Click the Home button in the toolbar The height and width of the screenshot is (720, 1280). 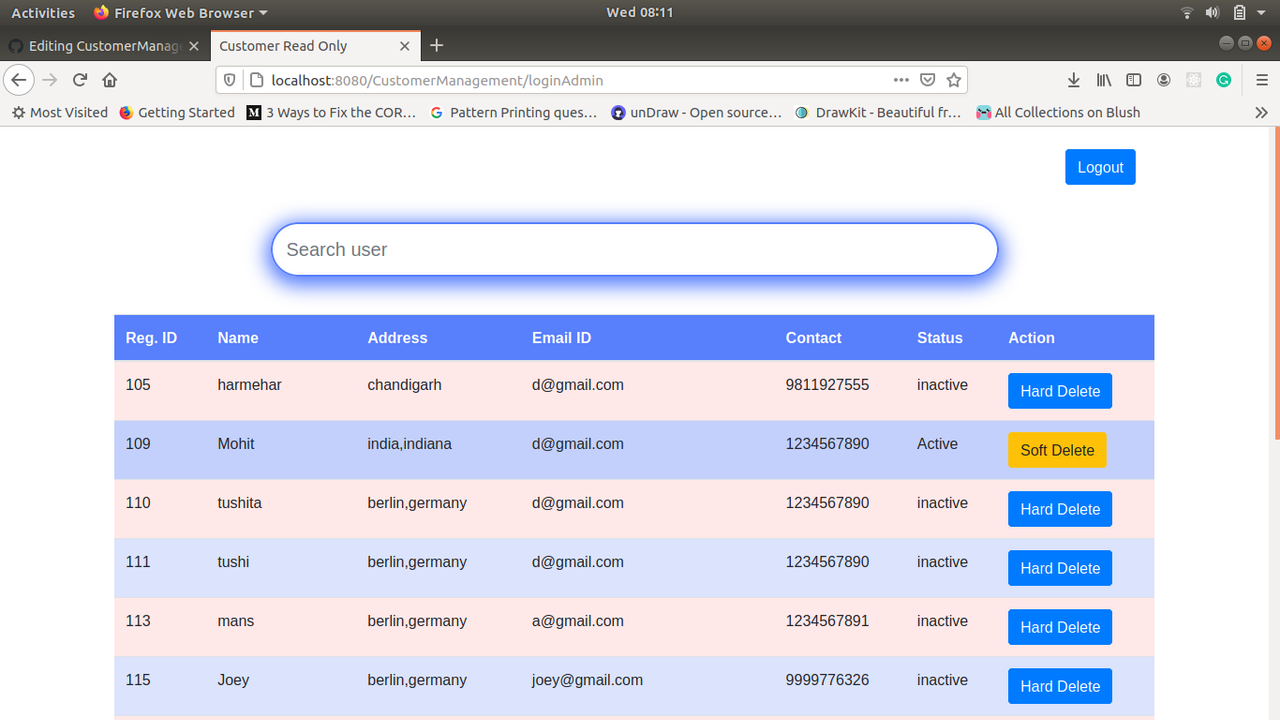click(109, 80)
